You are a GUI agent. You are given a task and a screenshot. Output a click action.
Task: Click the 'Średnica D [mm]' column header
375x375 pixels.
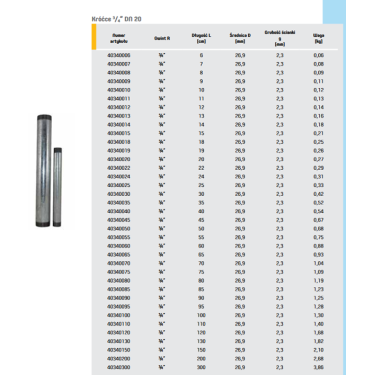(240, 38)
